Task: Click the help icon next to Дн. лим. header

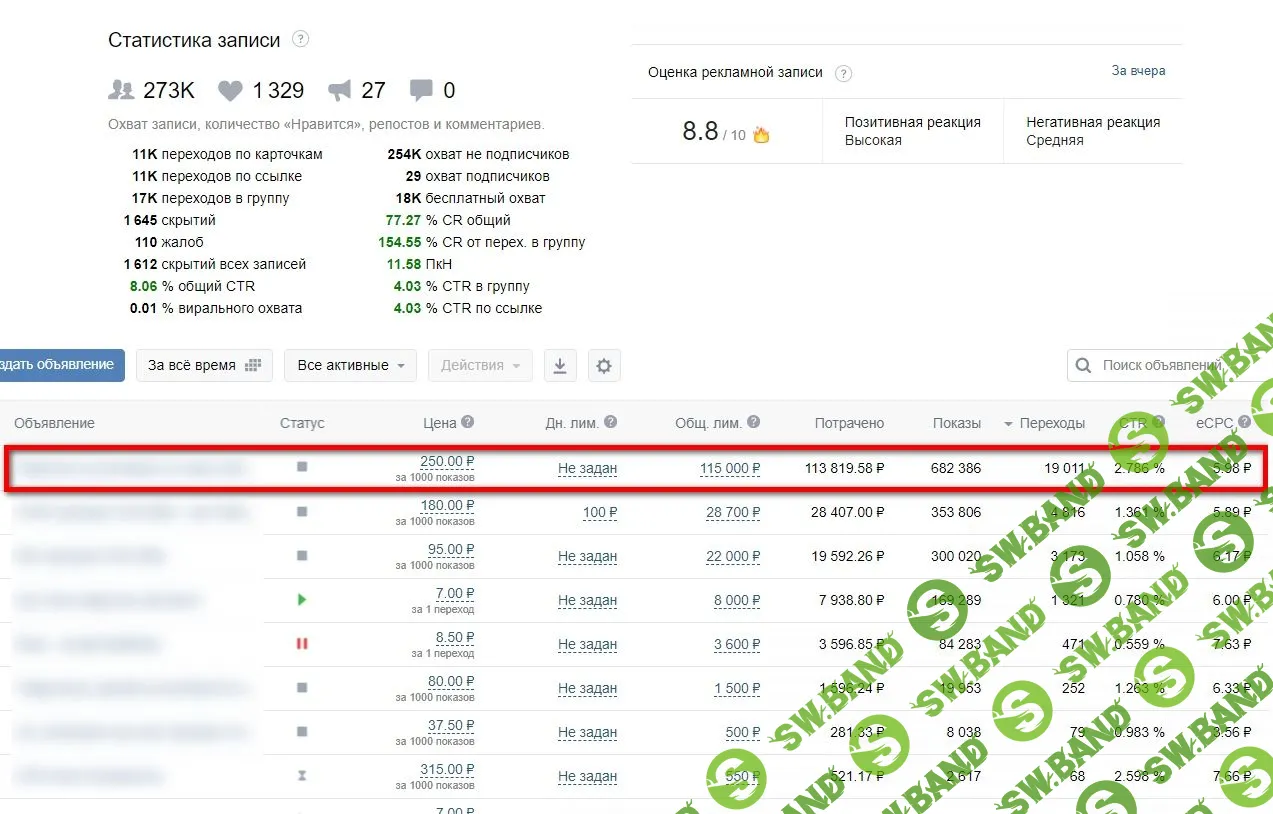Action: 611,423
